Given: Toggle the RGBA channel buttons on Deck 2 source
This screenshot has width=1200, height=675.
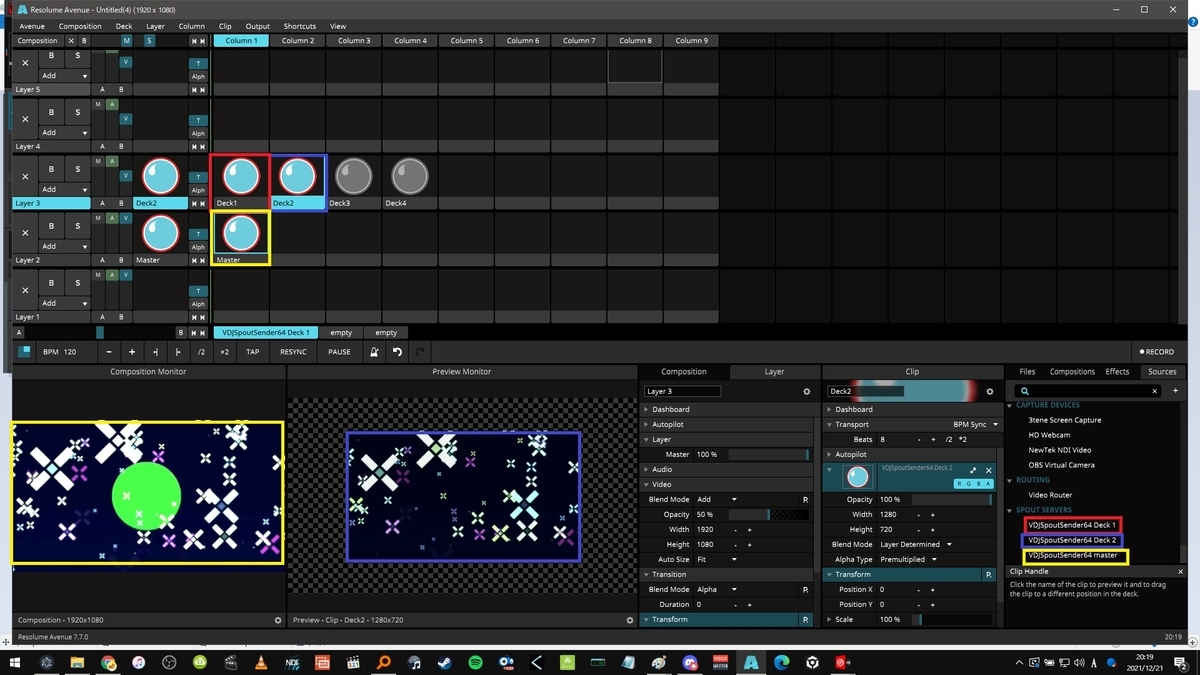Looking at the screenshot, I should [x=973, y=483].
